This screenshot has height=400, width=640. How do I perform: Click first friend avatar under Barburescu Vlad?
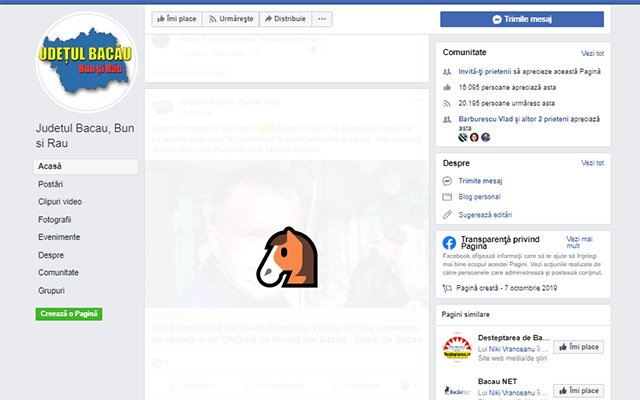(462, 137)
